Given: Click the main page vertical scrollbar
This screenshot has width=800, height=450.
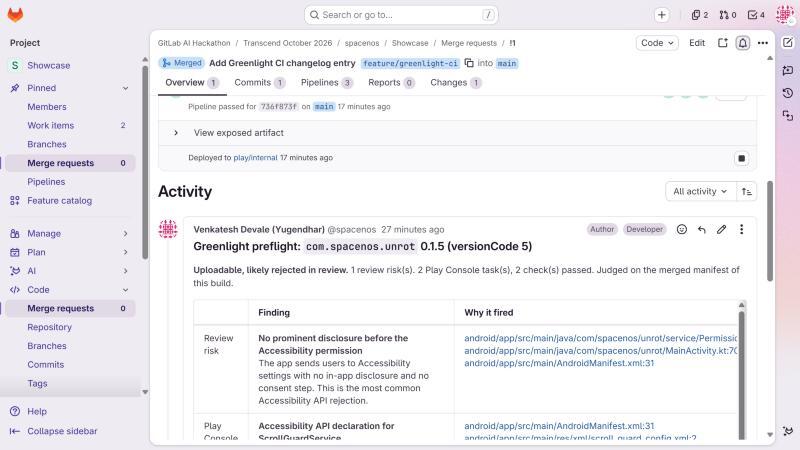Looking at the screenshot, I should [x=770, y=231].
